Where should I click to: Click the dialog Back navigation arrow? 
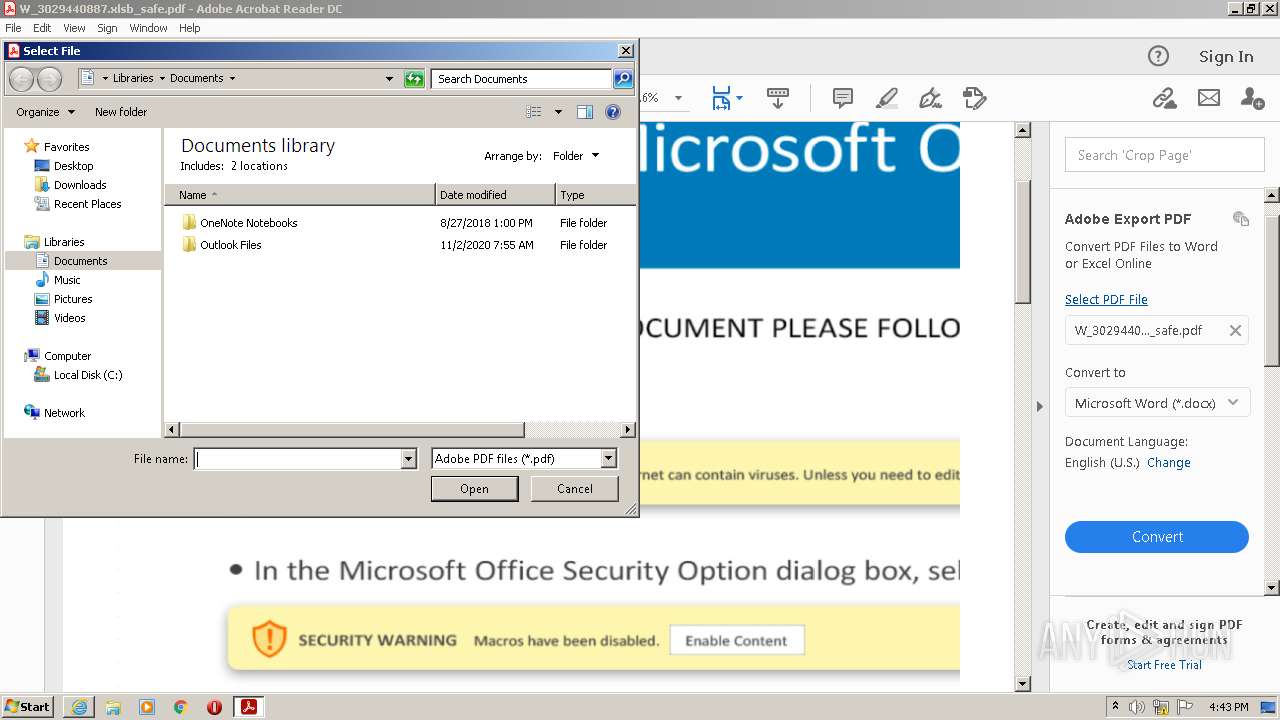pos(21,78)
